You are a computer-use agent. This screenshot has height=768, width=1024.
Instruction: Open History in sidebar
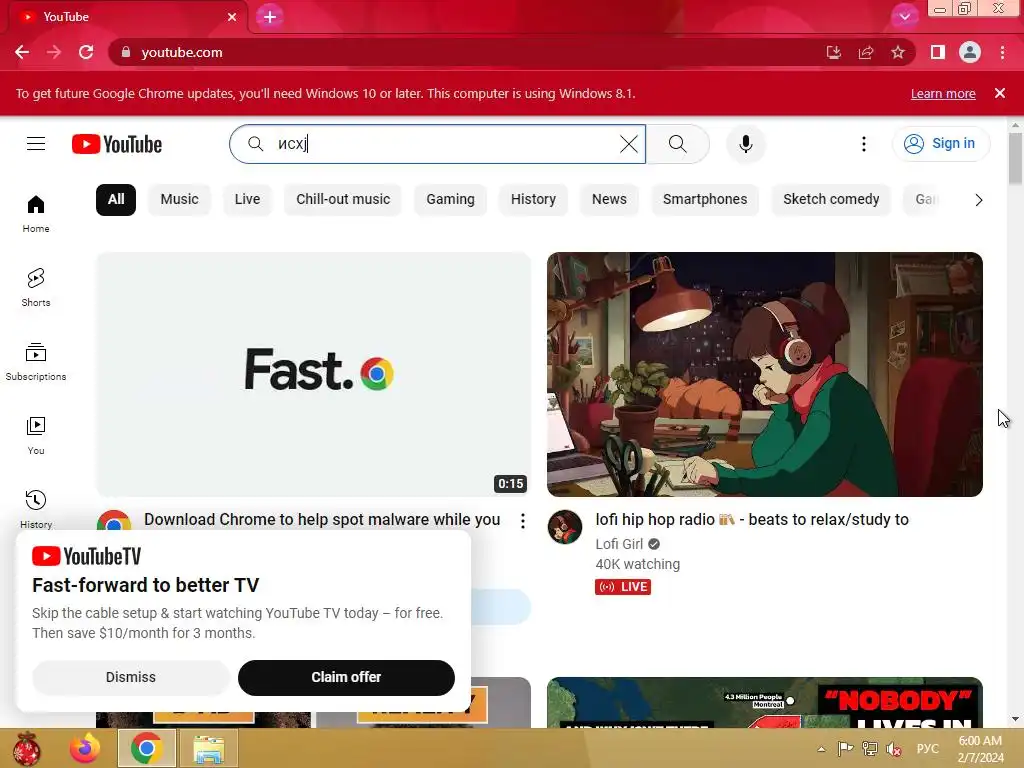[36, 509]
